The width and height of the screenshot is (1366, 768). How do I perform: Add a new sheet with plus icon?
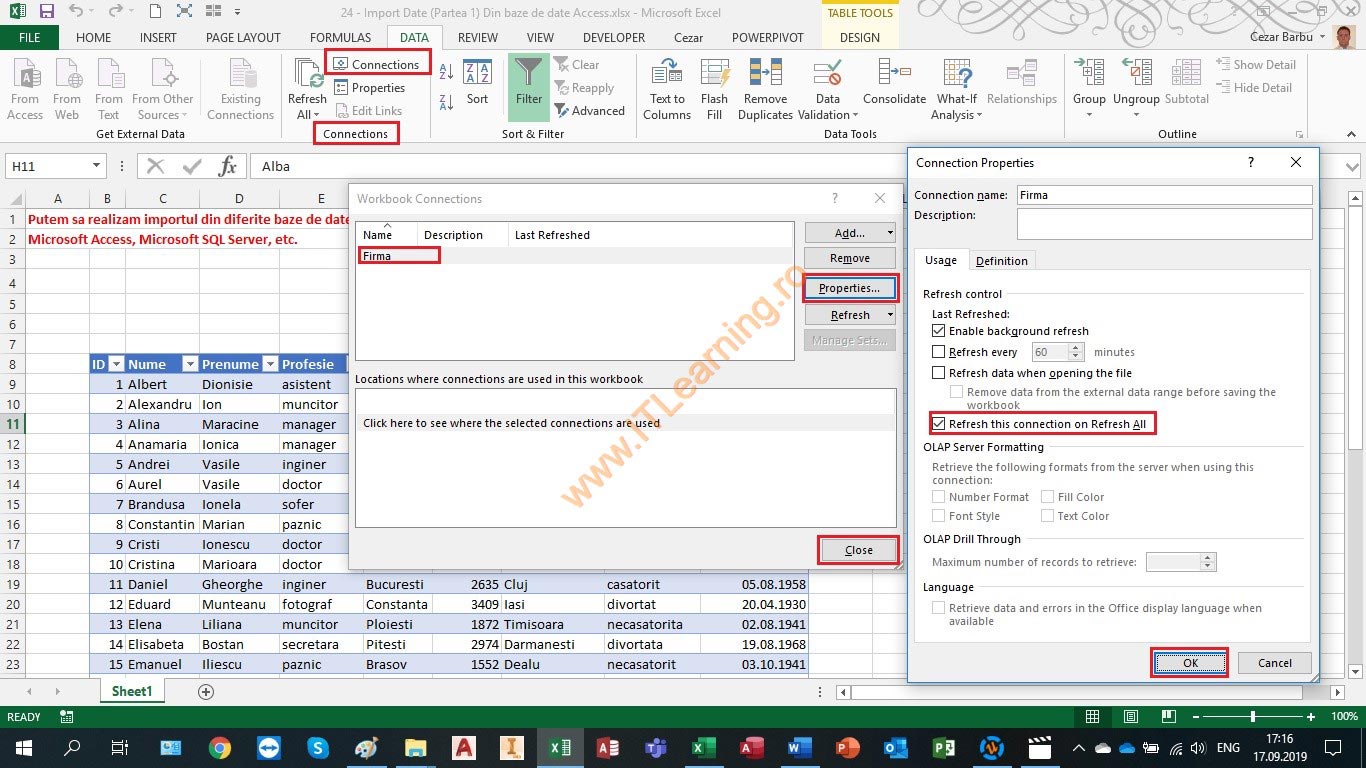(x=206, y=692)
